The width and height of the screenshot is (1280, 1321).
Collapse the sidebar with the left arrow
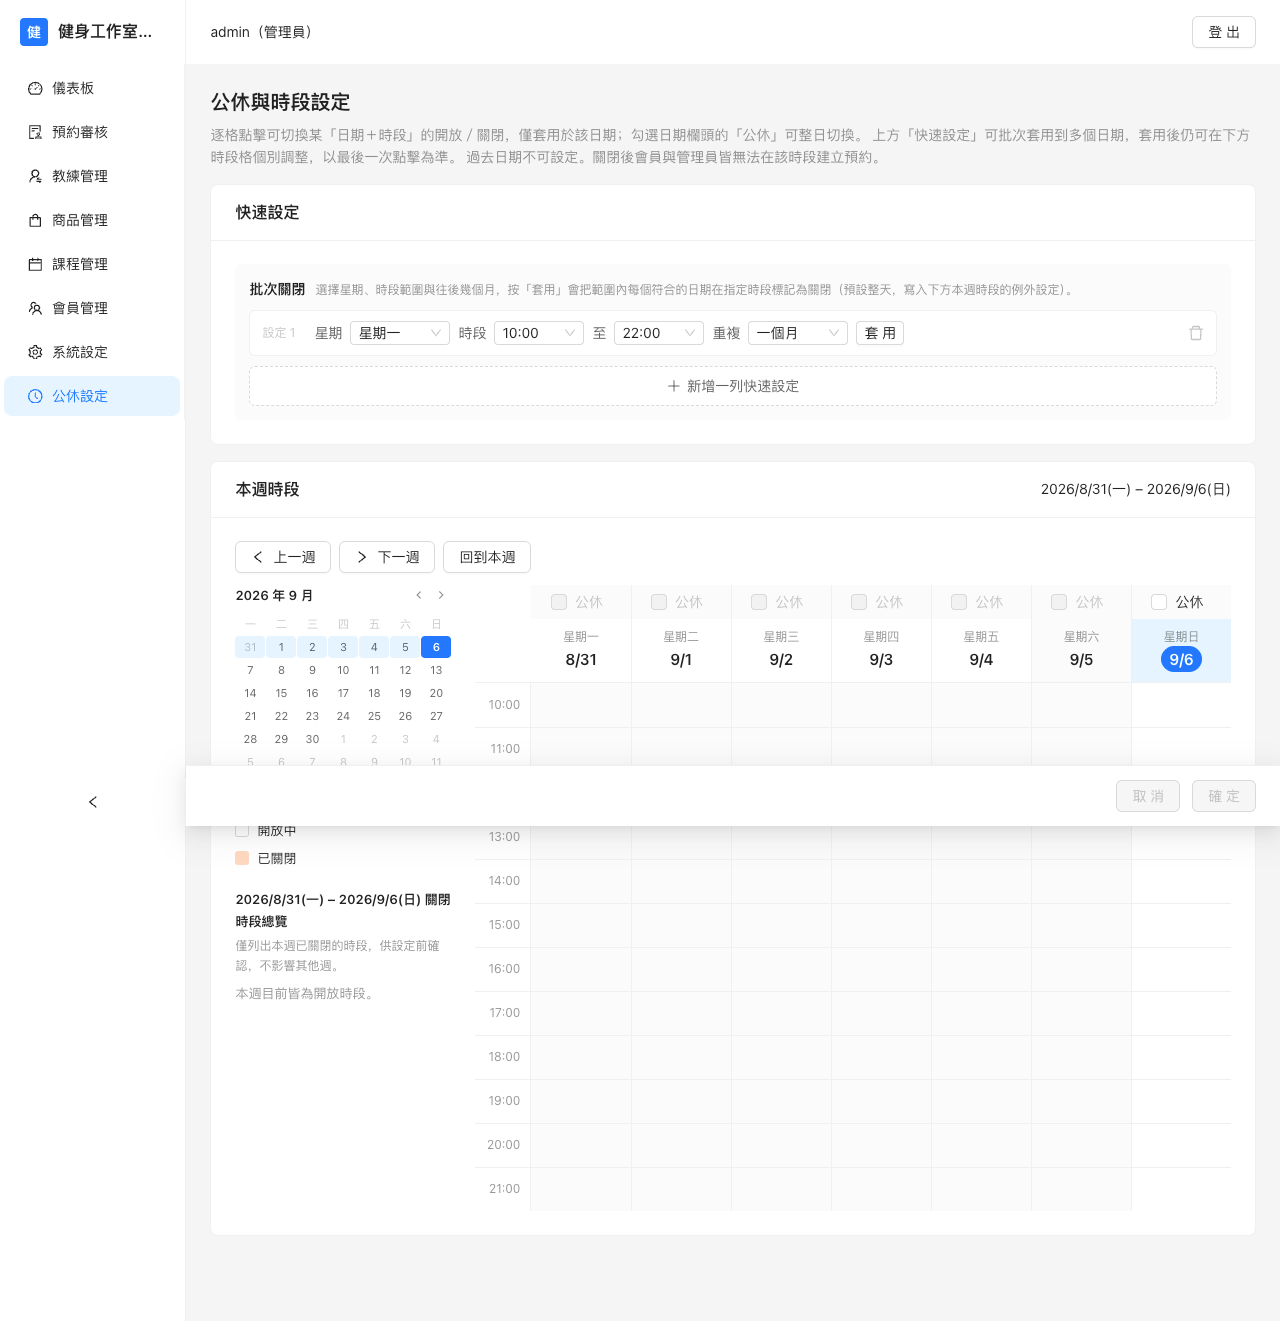click(93, 802)
